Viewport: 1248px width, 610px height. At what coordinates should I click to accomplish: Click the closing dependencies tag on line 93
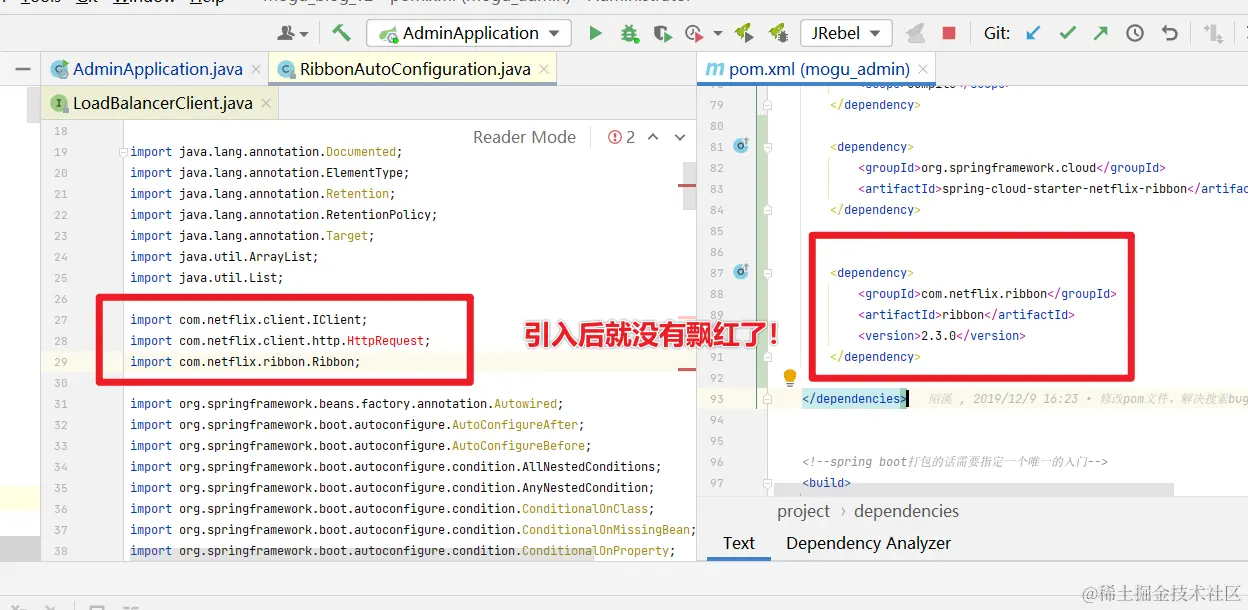[855, 399]
